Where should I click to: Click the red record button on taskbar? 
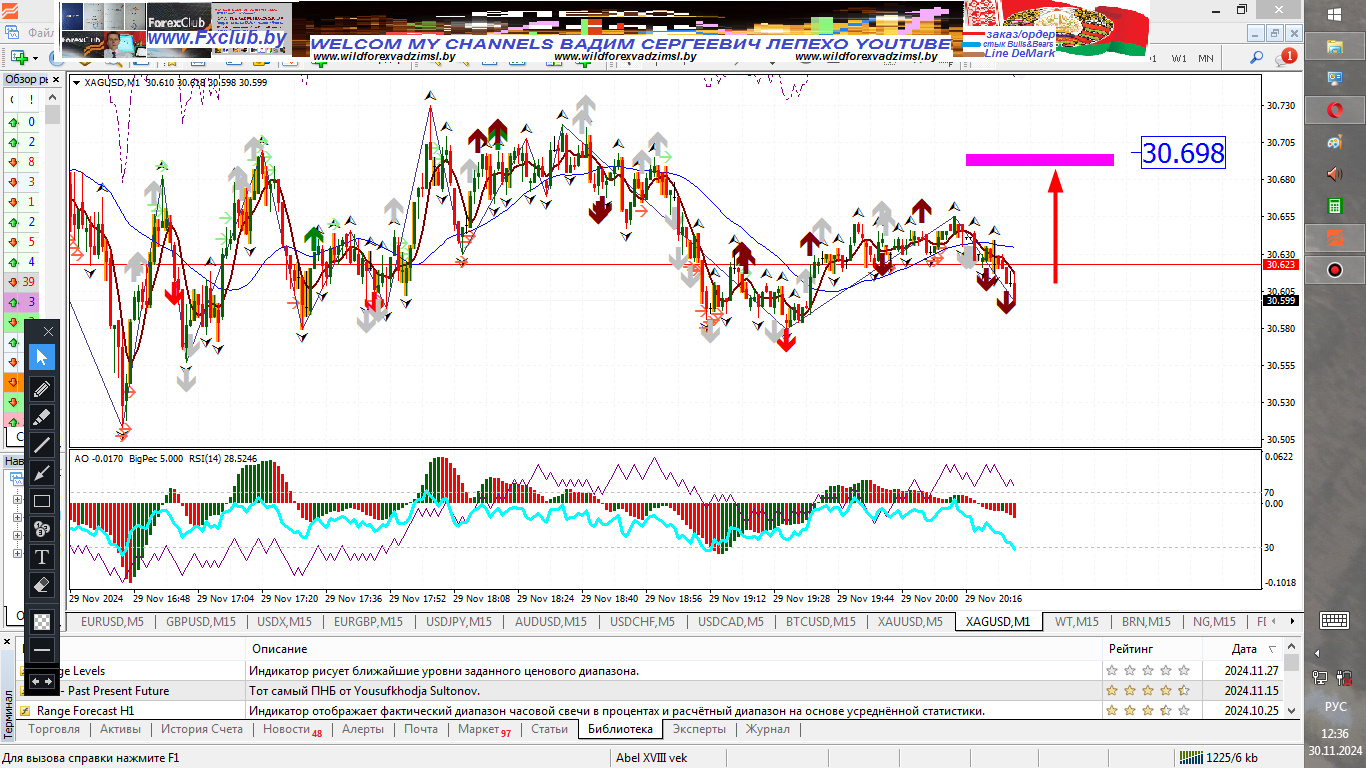click(x=1335, y=270)
